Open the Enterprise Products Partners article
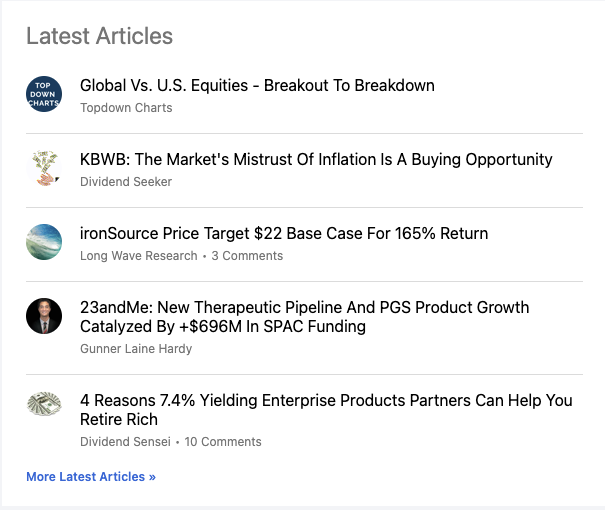 pos(326,400)
